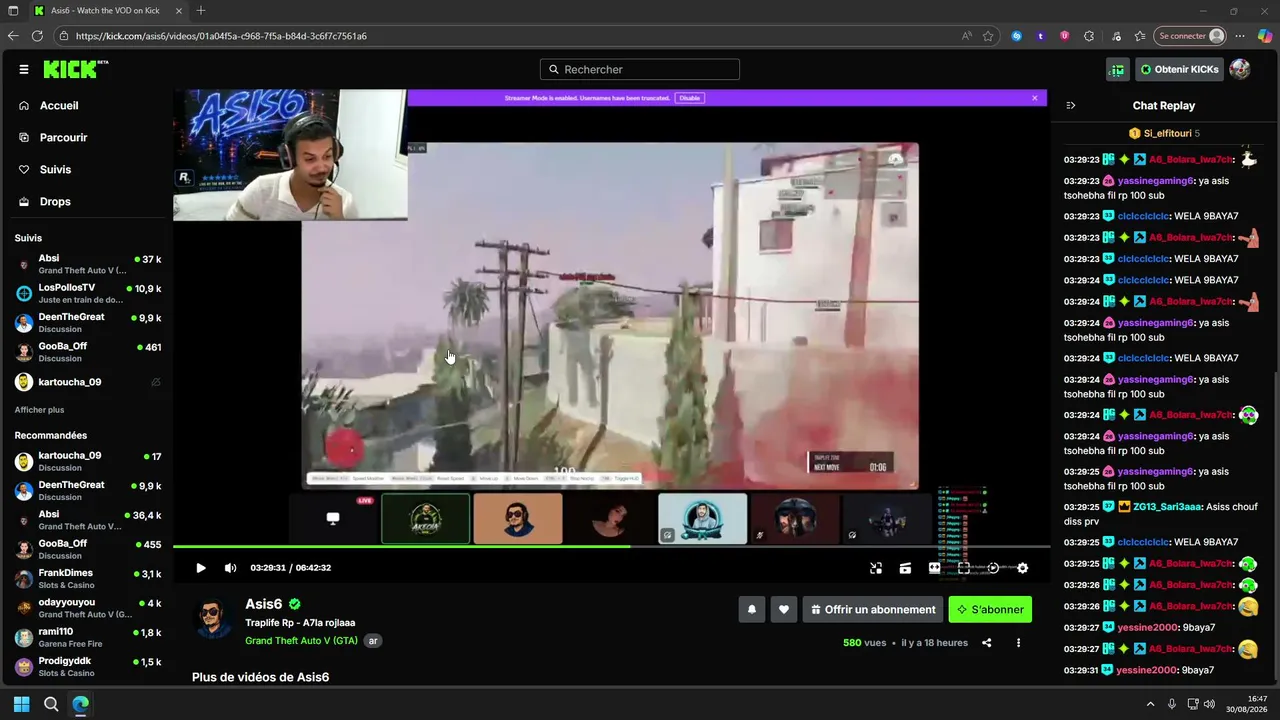Click Obtenir KICKs button
The width and height of the screenshot is (1280, 720).
[1178, 69]
